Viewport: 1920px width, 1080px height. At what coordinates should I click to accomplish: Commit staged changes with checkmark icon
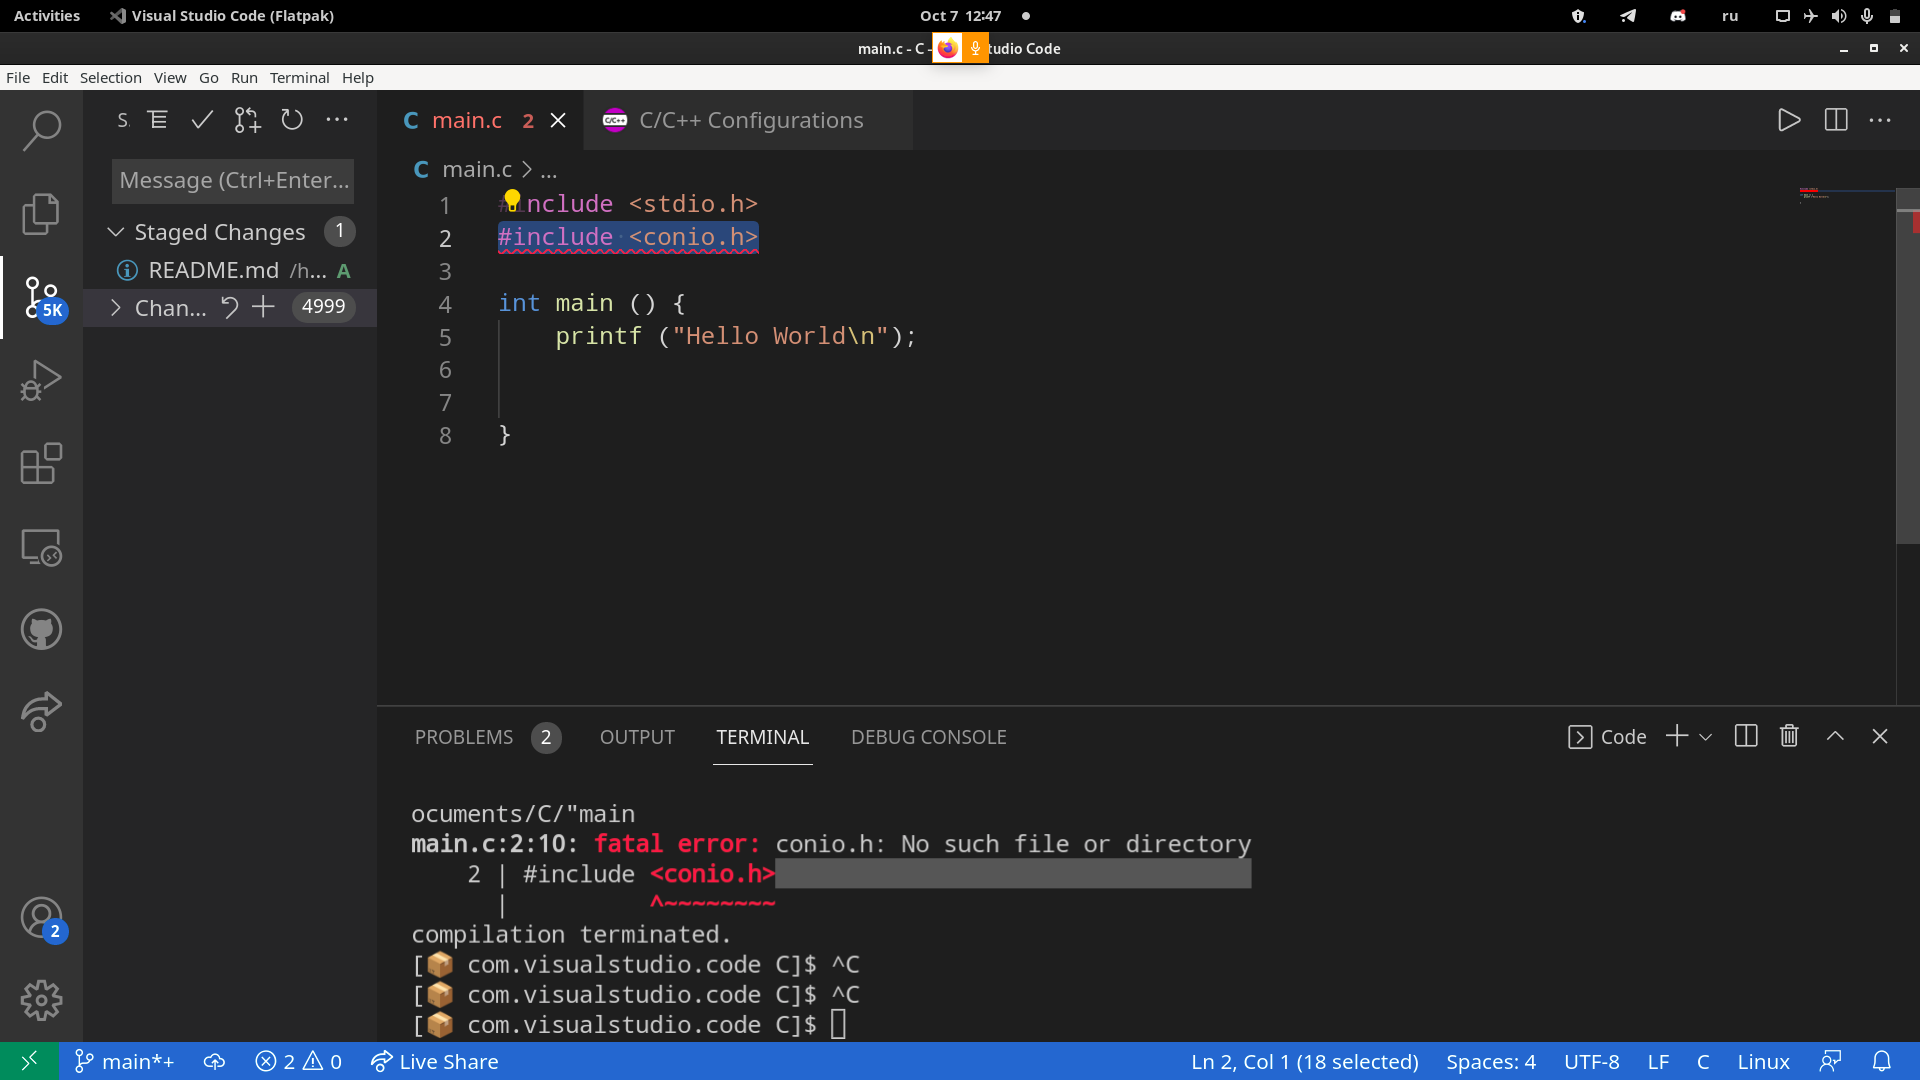coord(202,120)
